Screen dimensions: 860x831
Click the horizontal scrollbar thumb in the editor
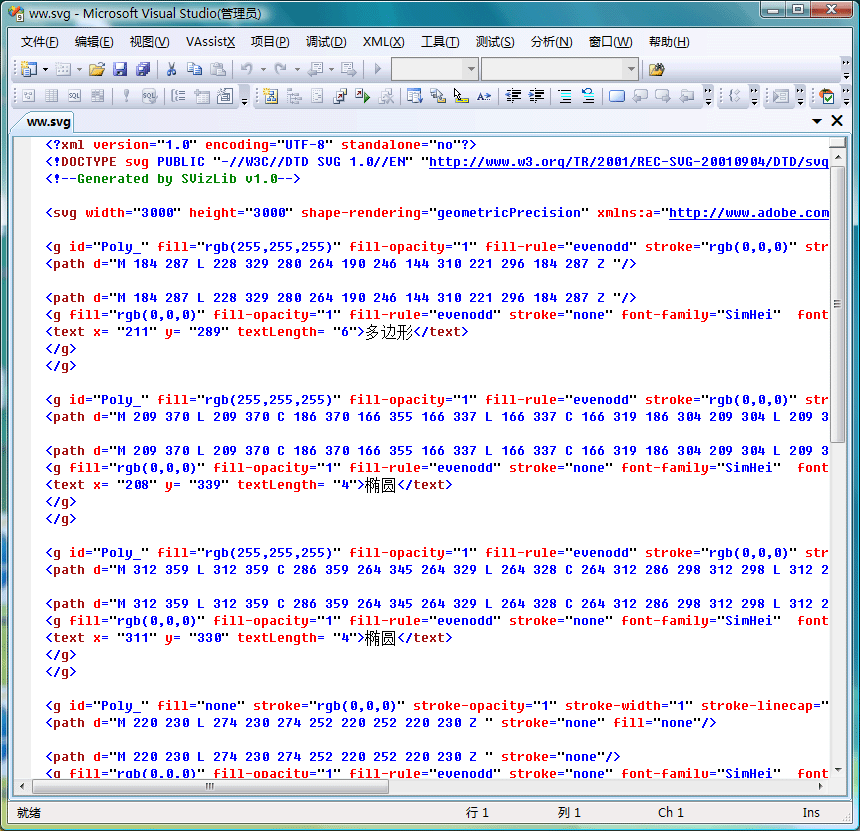click(208, 786)
